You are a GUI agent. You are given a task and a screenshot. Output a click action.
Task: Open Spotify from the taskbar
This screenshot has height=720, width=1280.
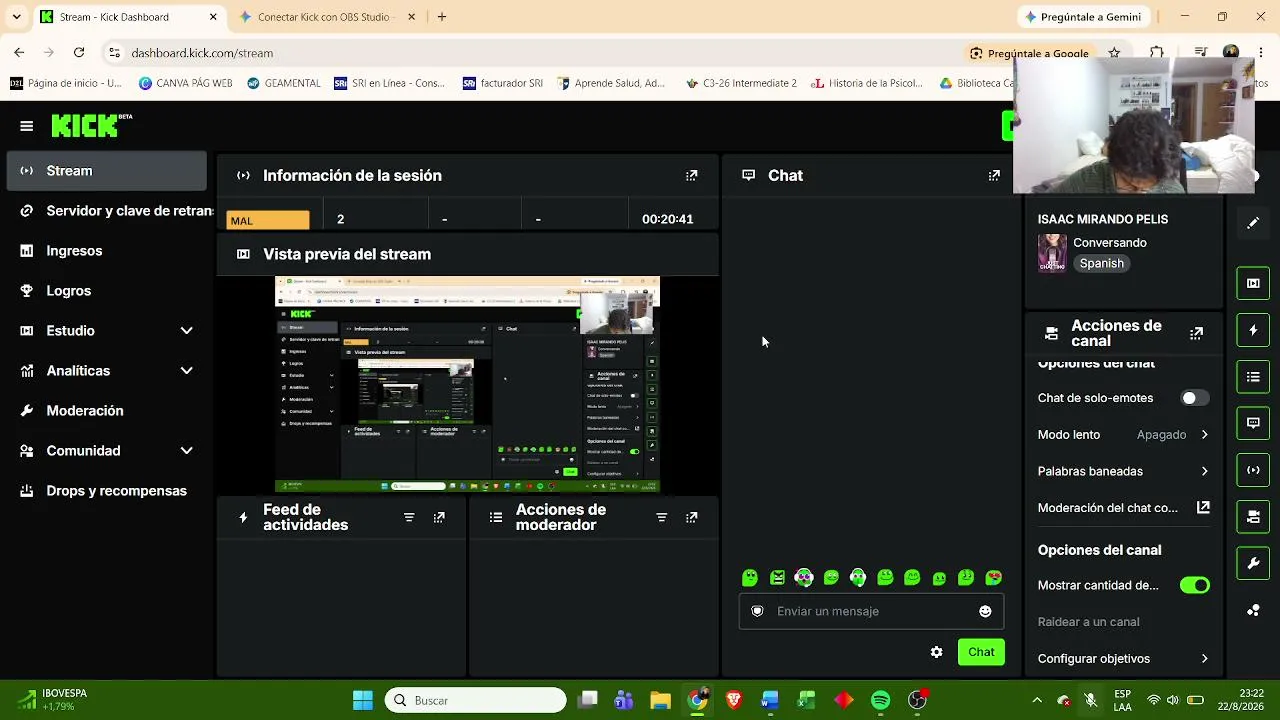pyautogui.click(x=880, y=700)
